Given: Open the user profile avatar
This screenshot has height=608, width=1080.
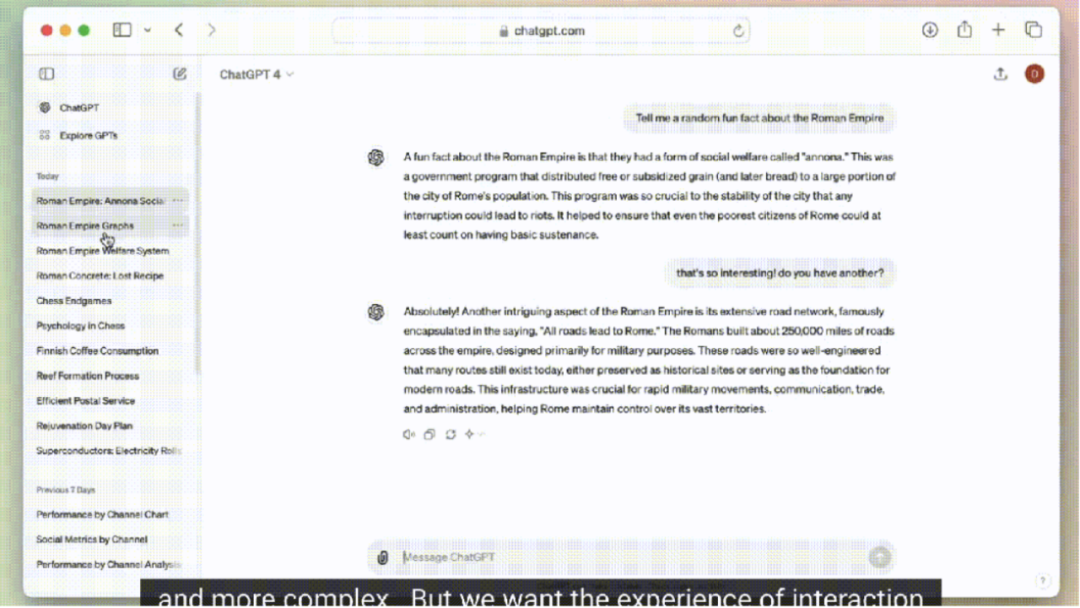Looking at the screenshot, I should tap(1034, 74).
